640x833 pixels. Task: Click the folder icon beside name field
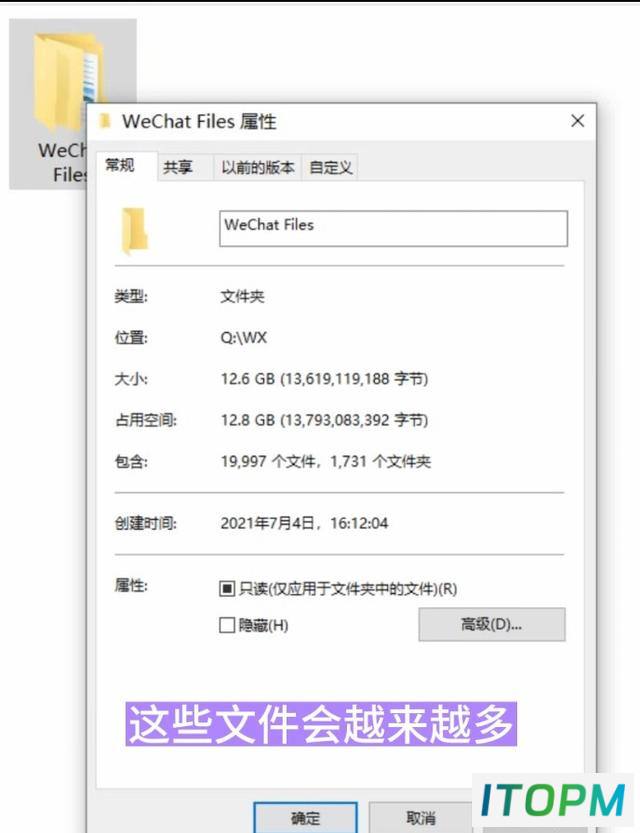coord(134,231)
